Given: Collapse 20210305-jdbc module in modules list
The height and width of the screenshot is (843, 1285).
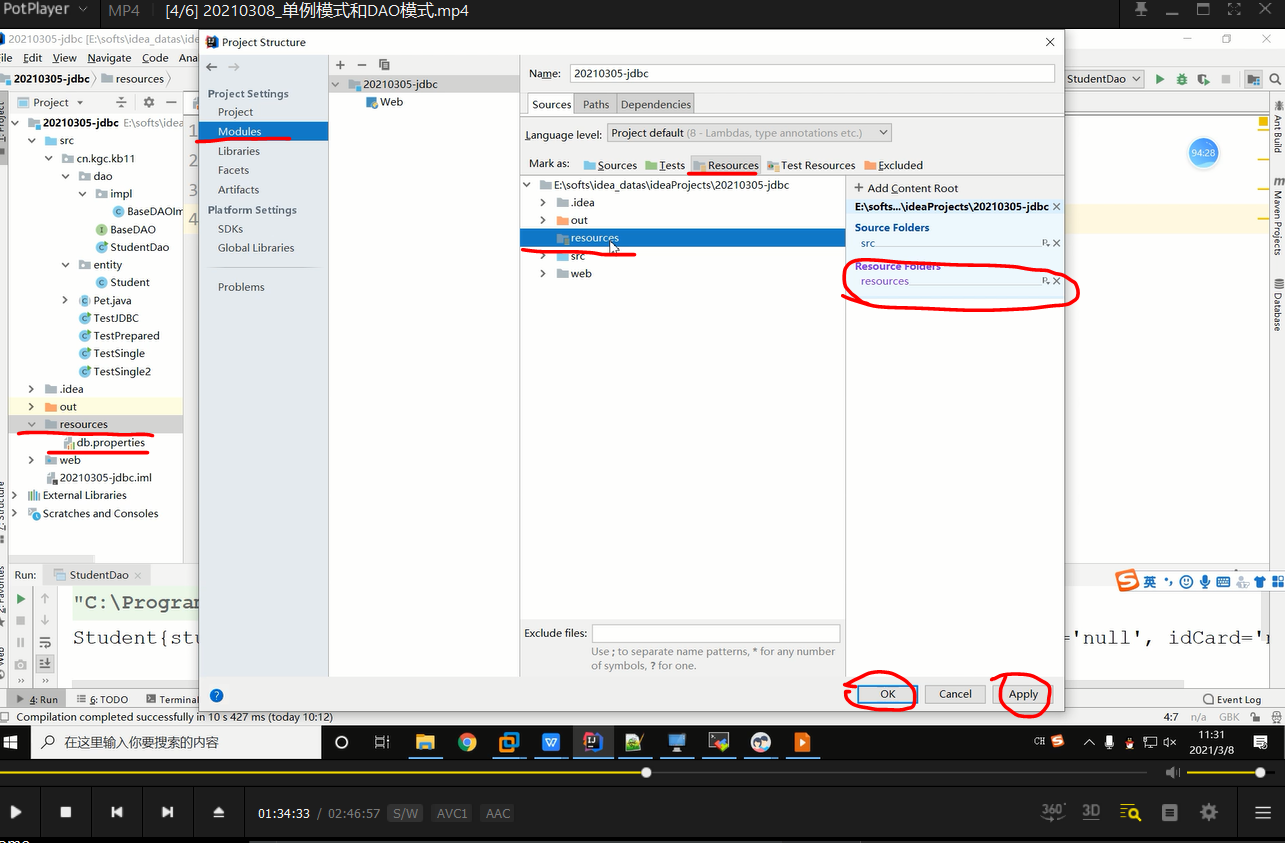Looking at the screenshot, I should point(337,85).
